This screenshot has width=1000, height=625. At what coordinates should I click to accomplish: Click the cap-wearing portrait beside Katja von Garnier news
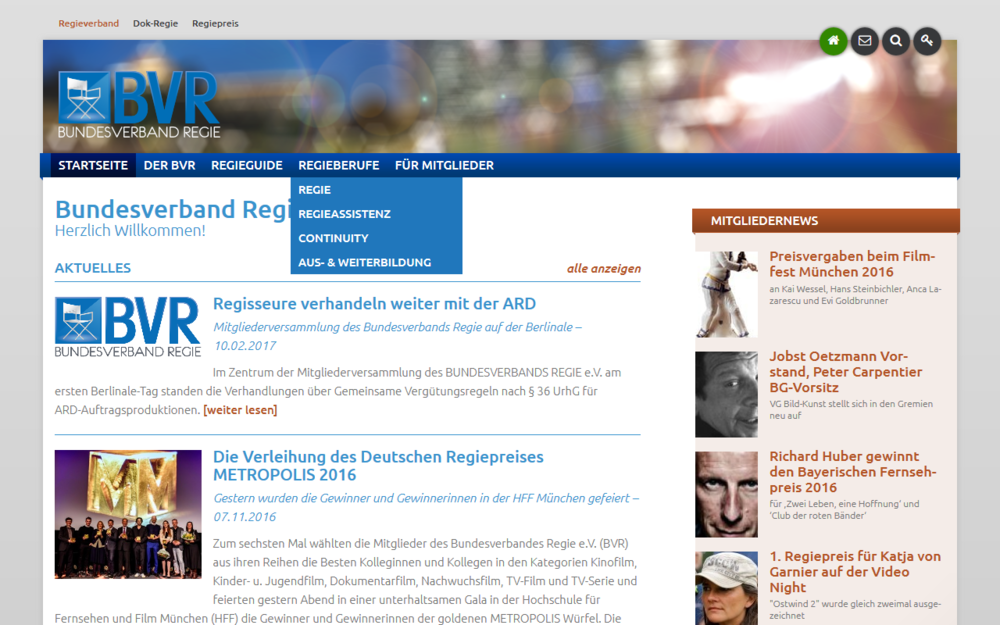click(x=726, y=588)
